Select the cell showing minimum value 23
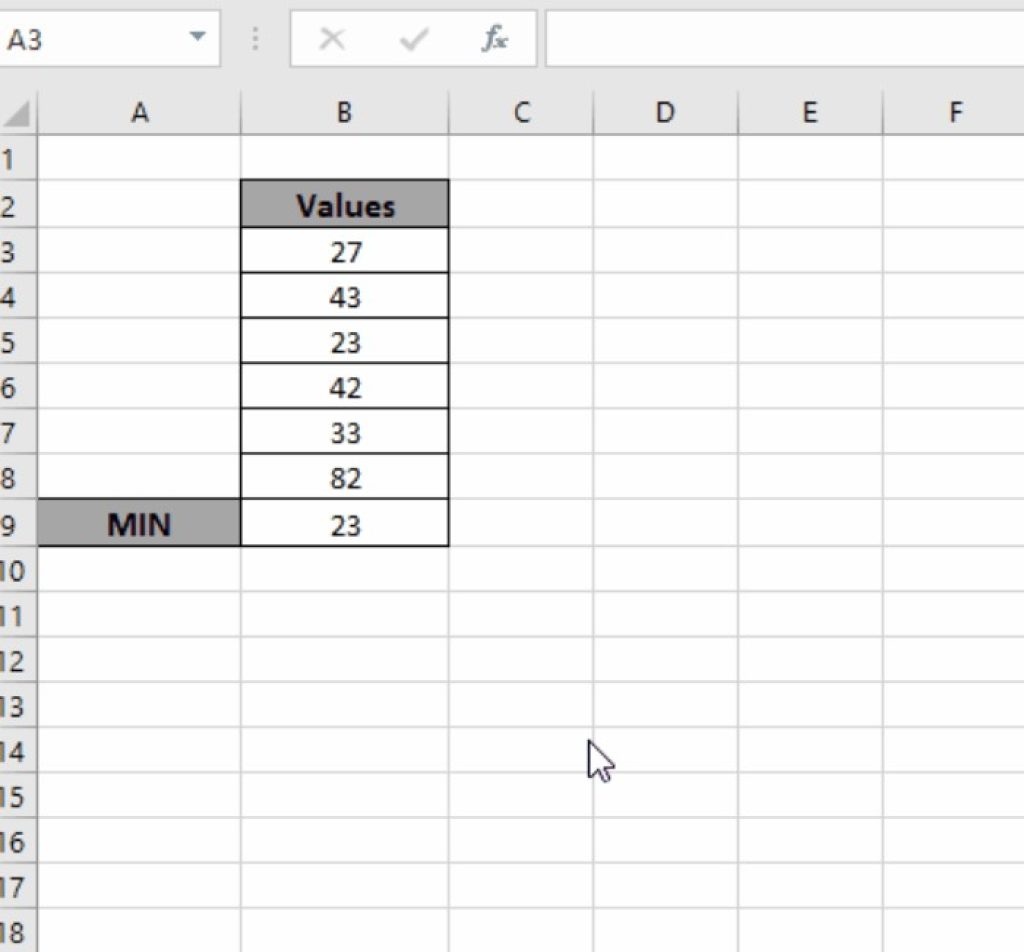This screenshot has height=952, width=1024. [x=344, y=524]
